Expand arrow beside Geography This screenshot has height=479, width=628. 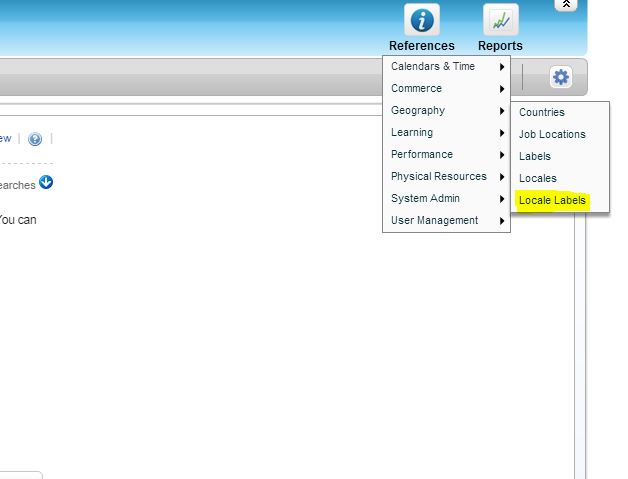tap(502, 111)
